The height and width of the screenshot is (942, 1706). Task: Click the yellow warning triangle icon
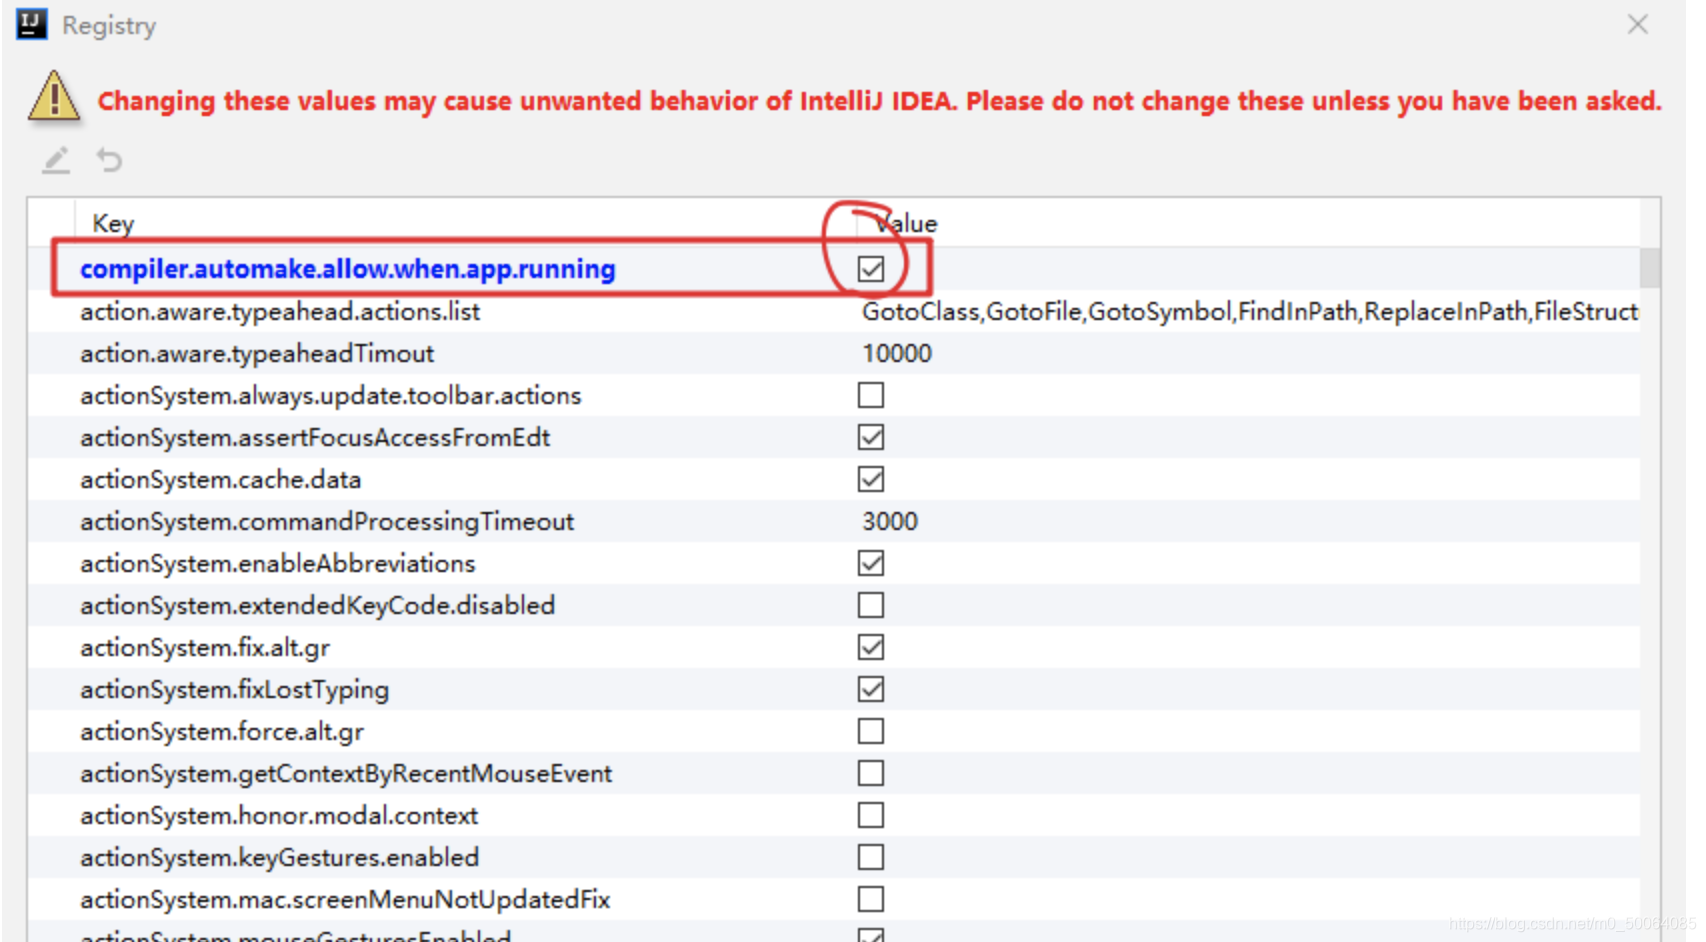[x=54, y=97]
